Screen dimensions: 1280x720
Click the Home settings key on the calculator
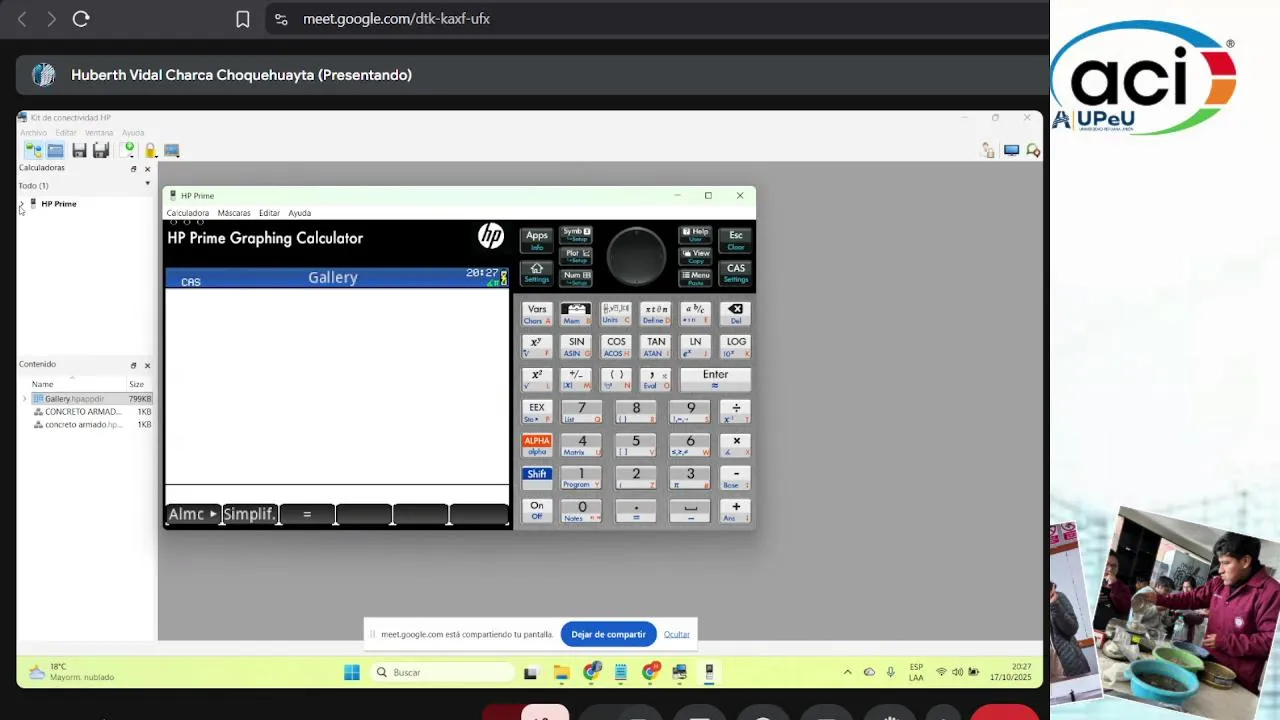(537, 272)
